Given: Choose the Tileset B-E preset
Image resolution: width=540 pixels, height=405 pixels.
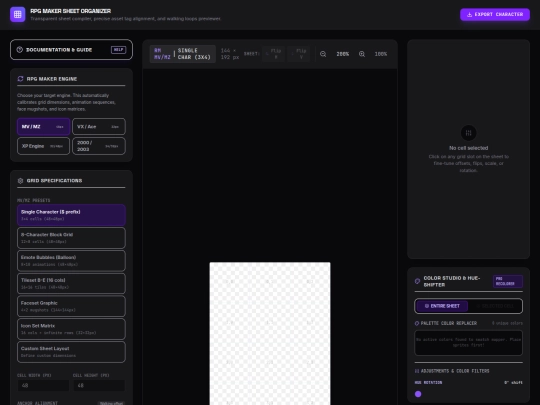Looking at the screenshot, I should coord(71,283).
